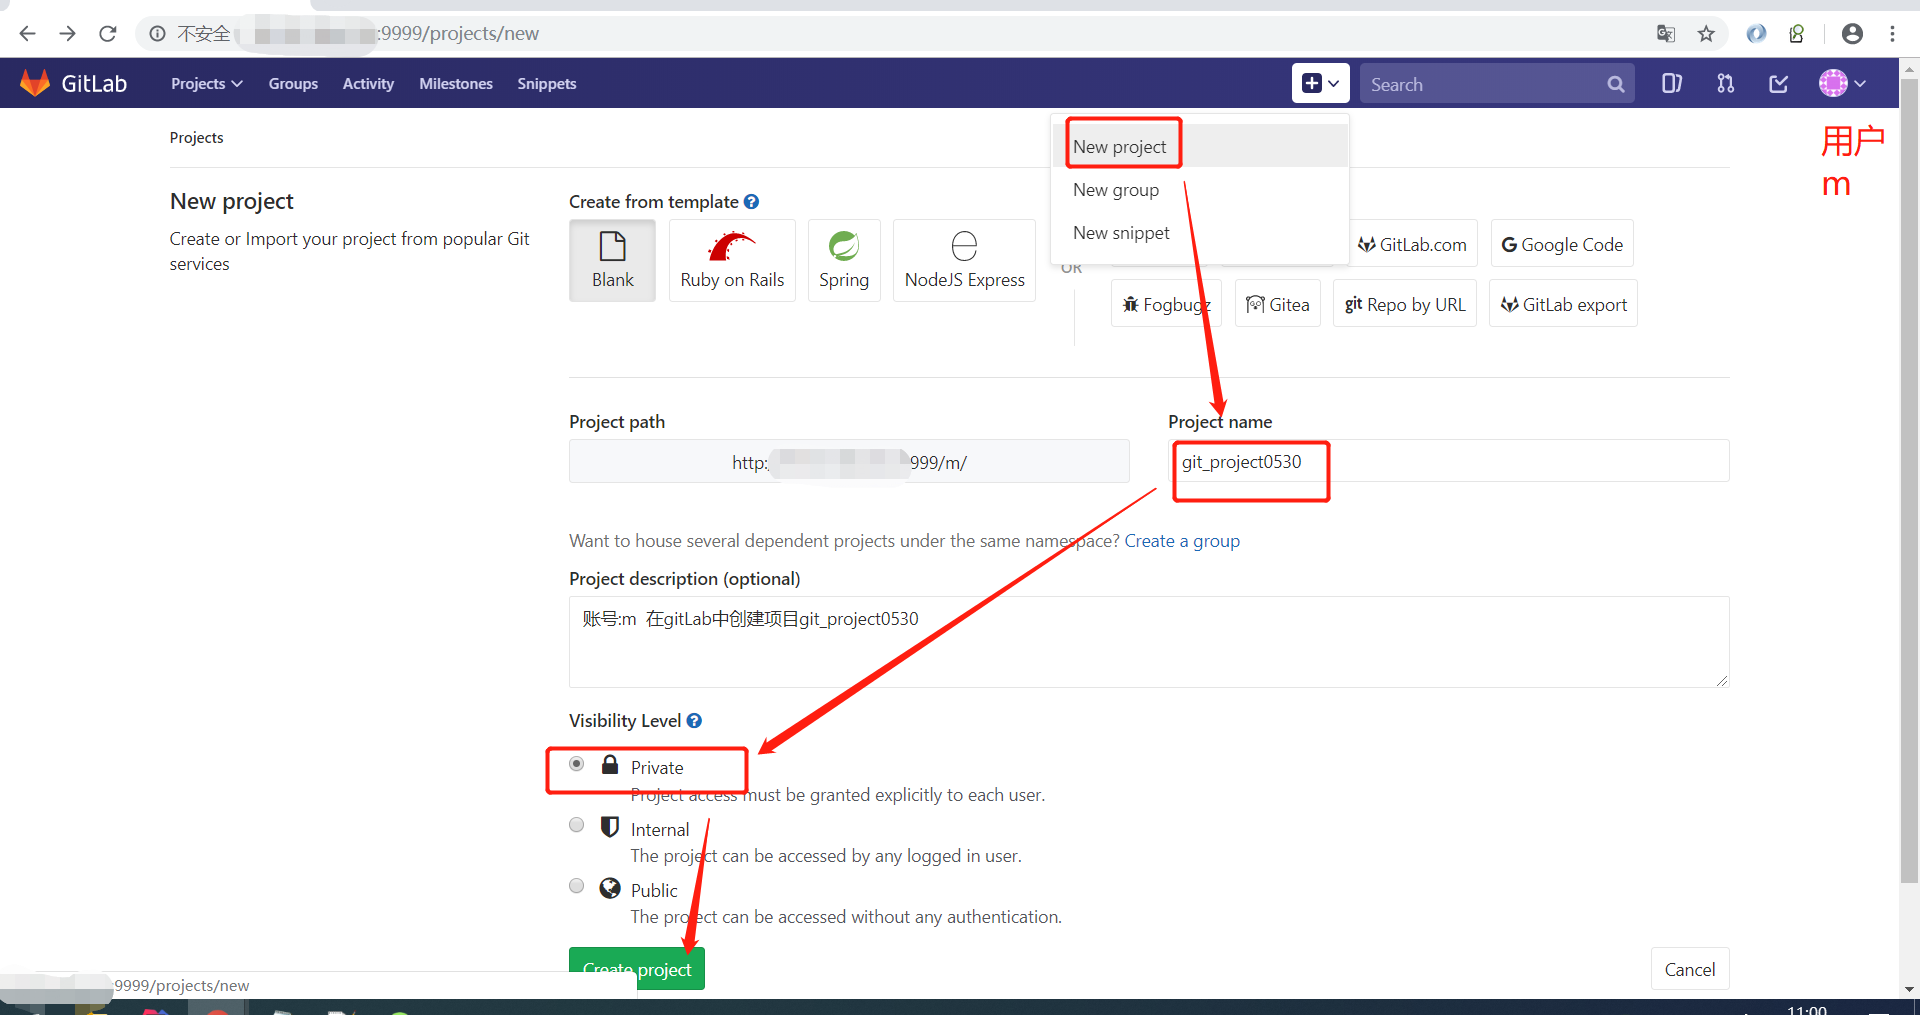This screenshot has height=1015, width=1920.
Task: Select the NodeJS Express template
Action: [964, 260]
